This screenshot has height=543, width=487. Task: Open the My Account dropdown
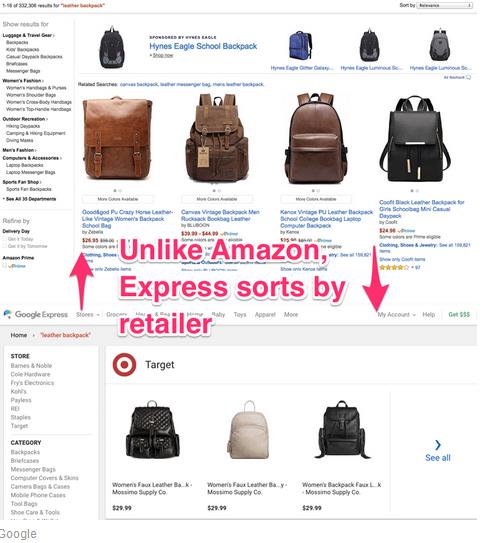pyautogui.click(x=396, y=314)
